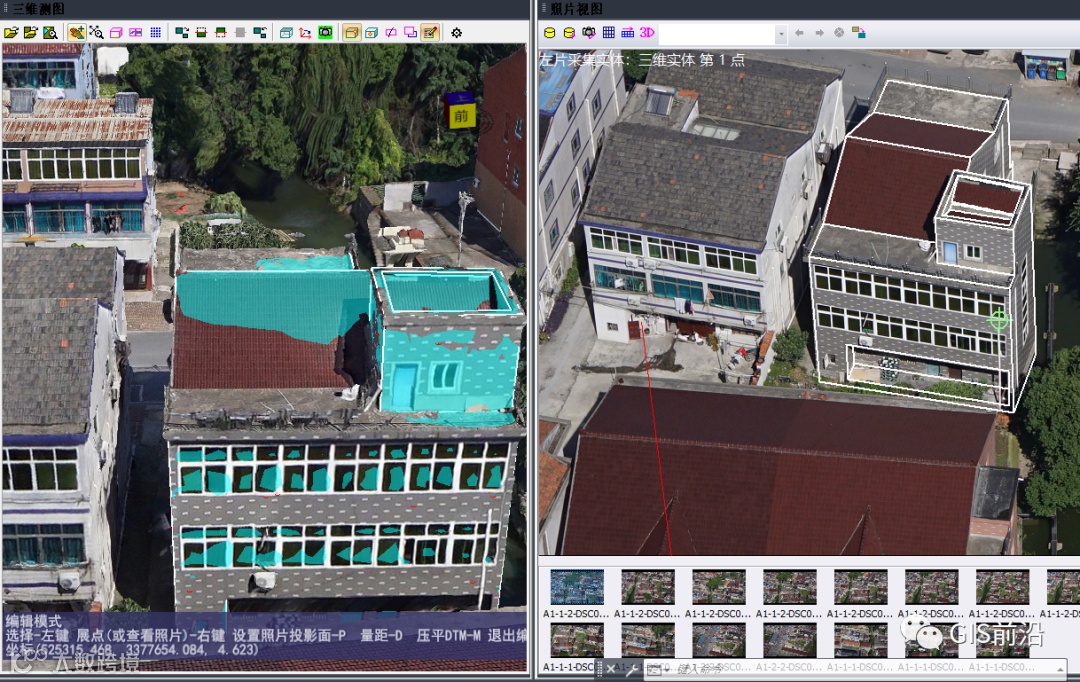Toggle the highlighted orange 3D box tool
The image size is (1080, 682).
click(x=351, y=32)
